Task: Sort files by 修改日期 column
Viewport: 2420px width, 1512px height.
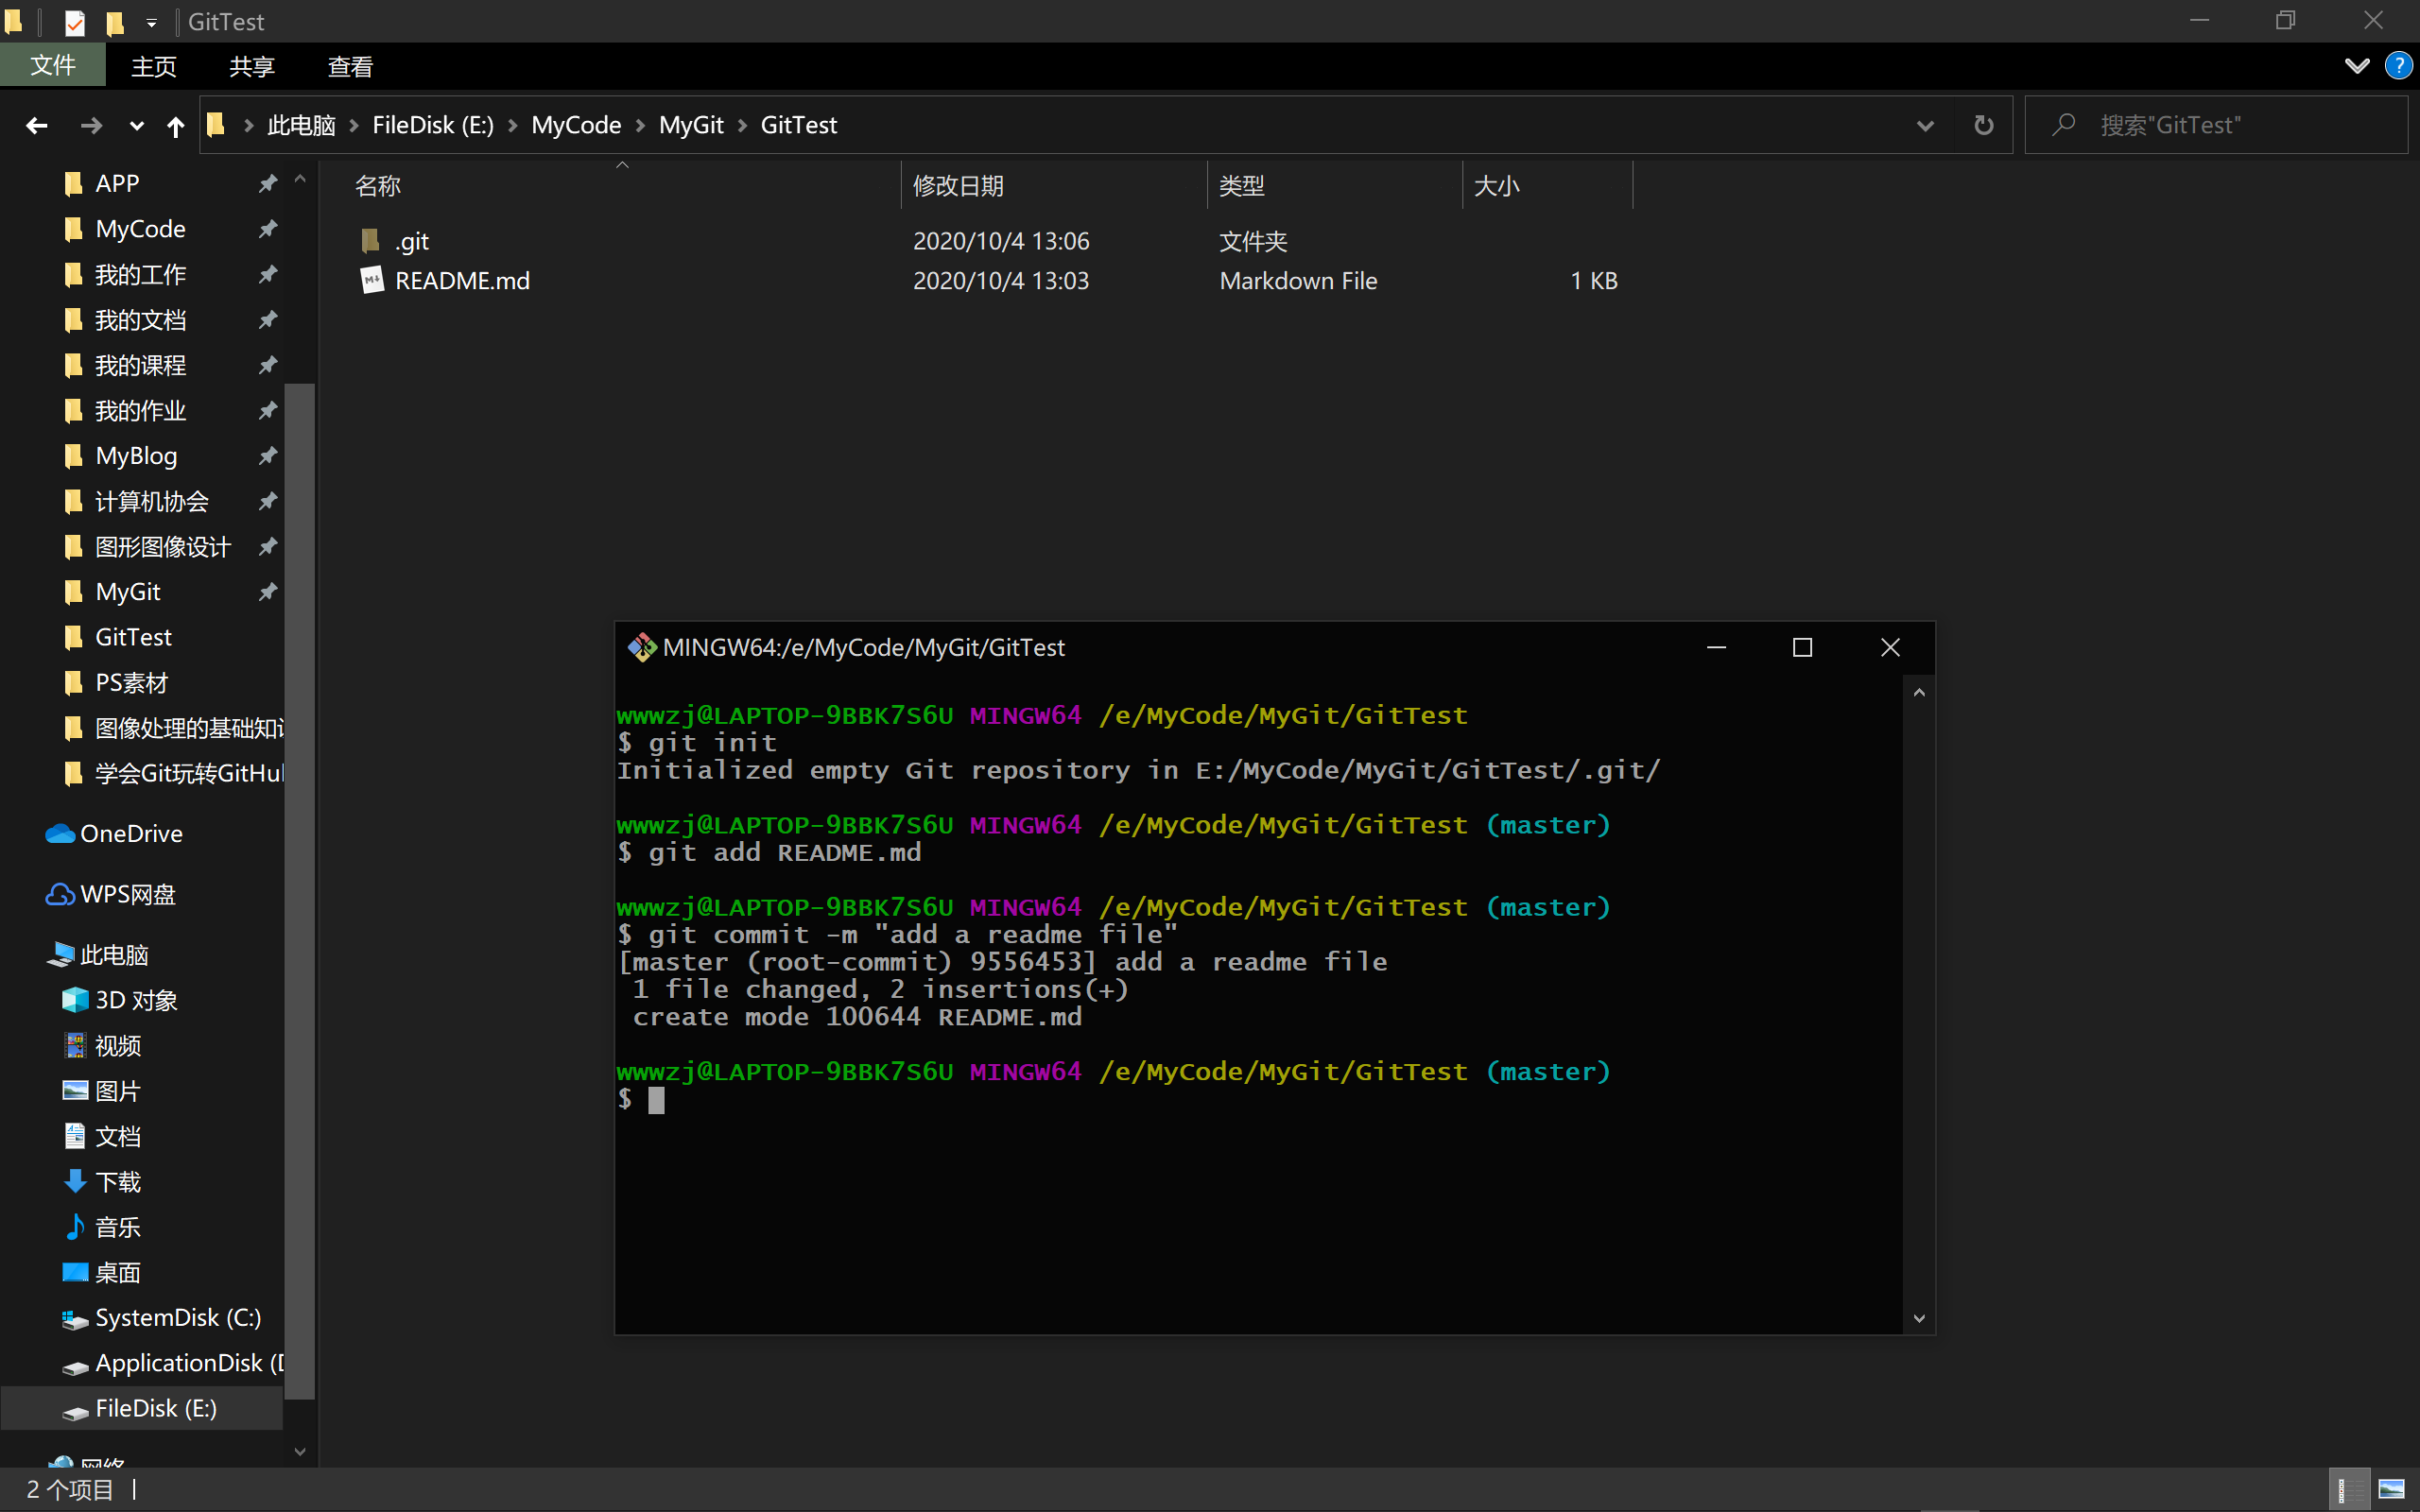Action: tap(1054, 185)
